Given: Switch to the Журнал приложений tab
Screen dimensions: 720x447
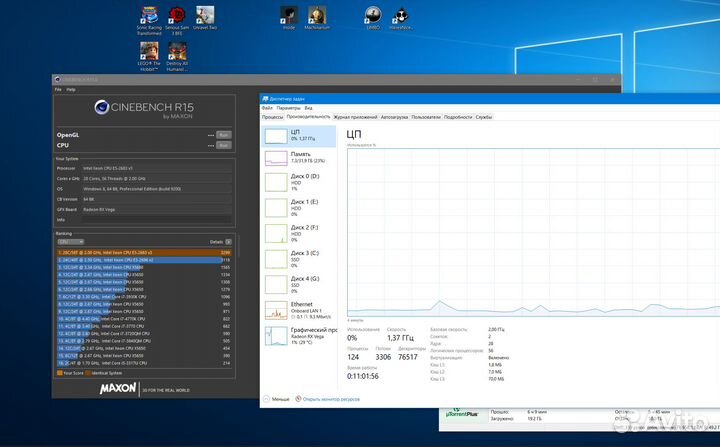Looking at the screenshot, I should coord(355,117).
